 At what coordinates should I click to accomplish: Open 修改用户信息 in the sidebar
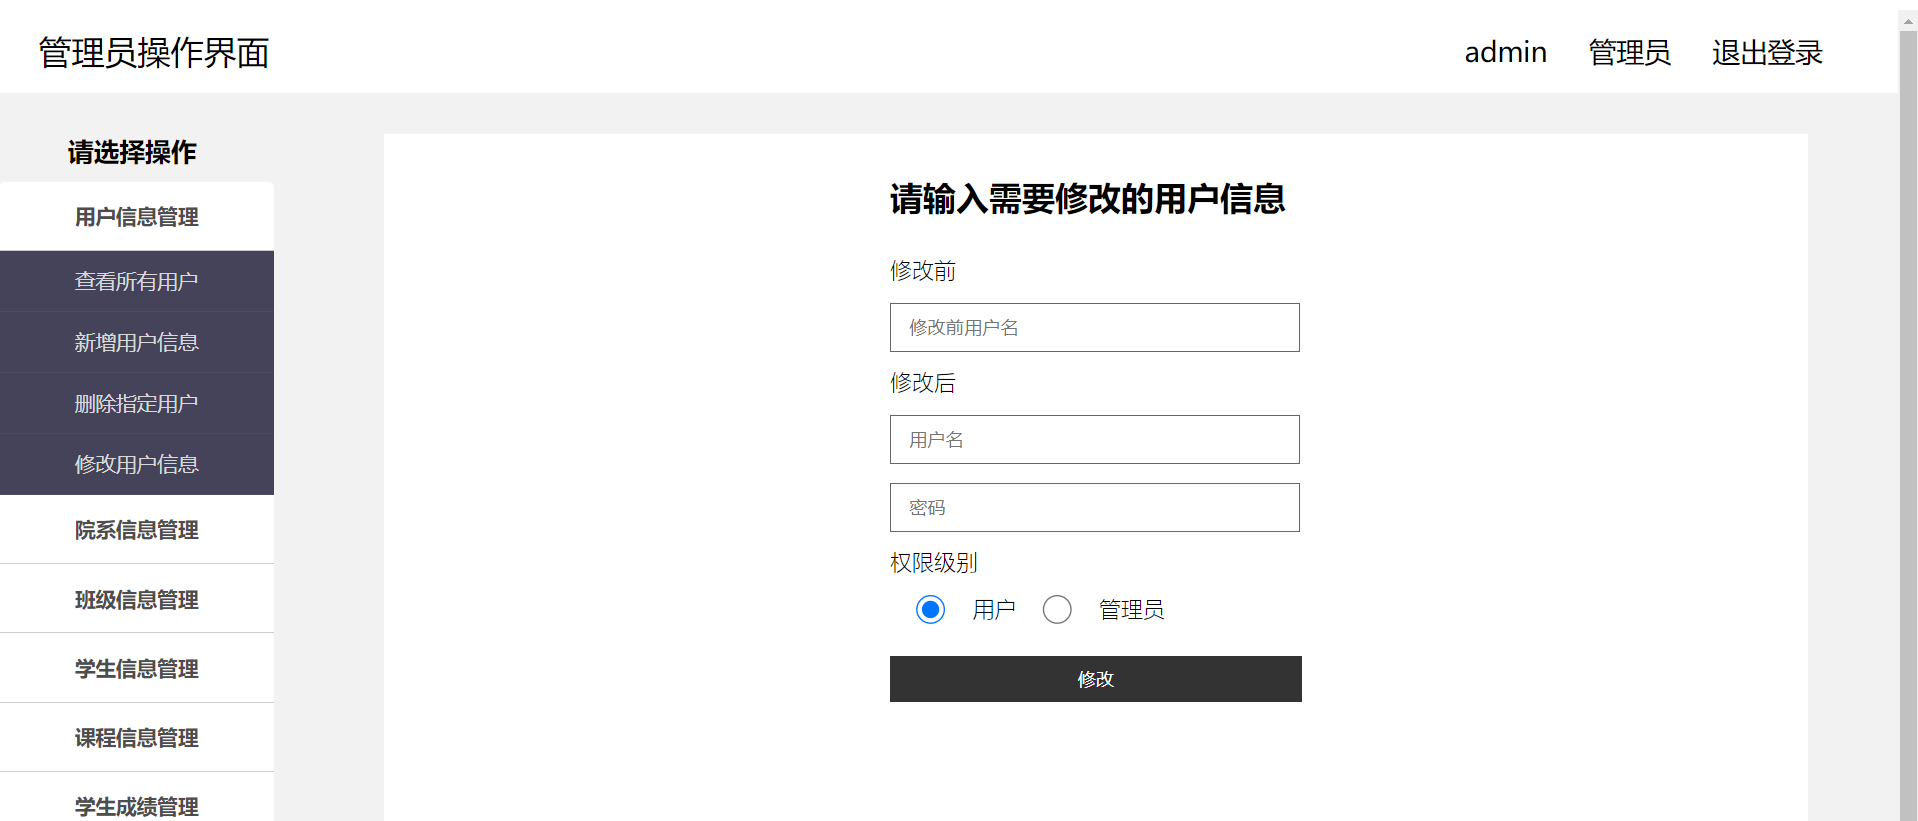coord(137,464)
